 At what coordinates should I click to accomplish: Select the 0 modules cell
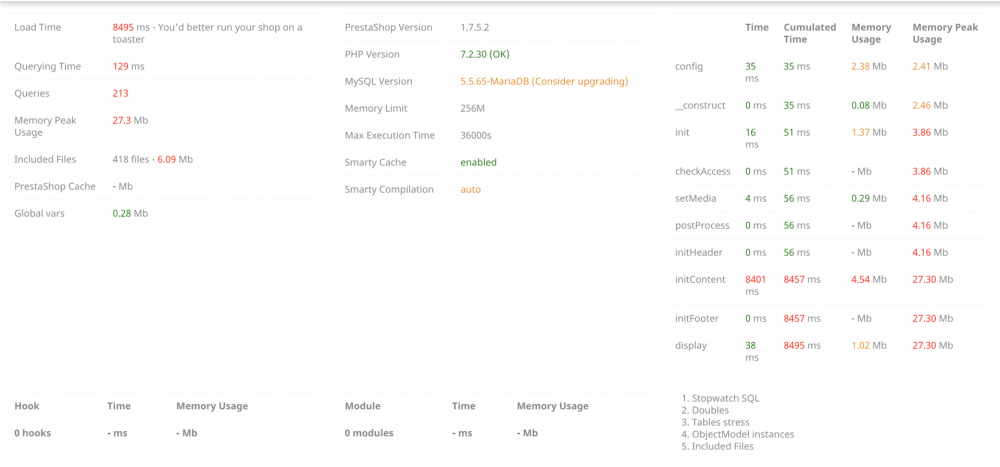[369, 433]
